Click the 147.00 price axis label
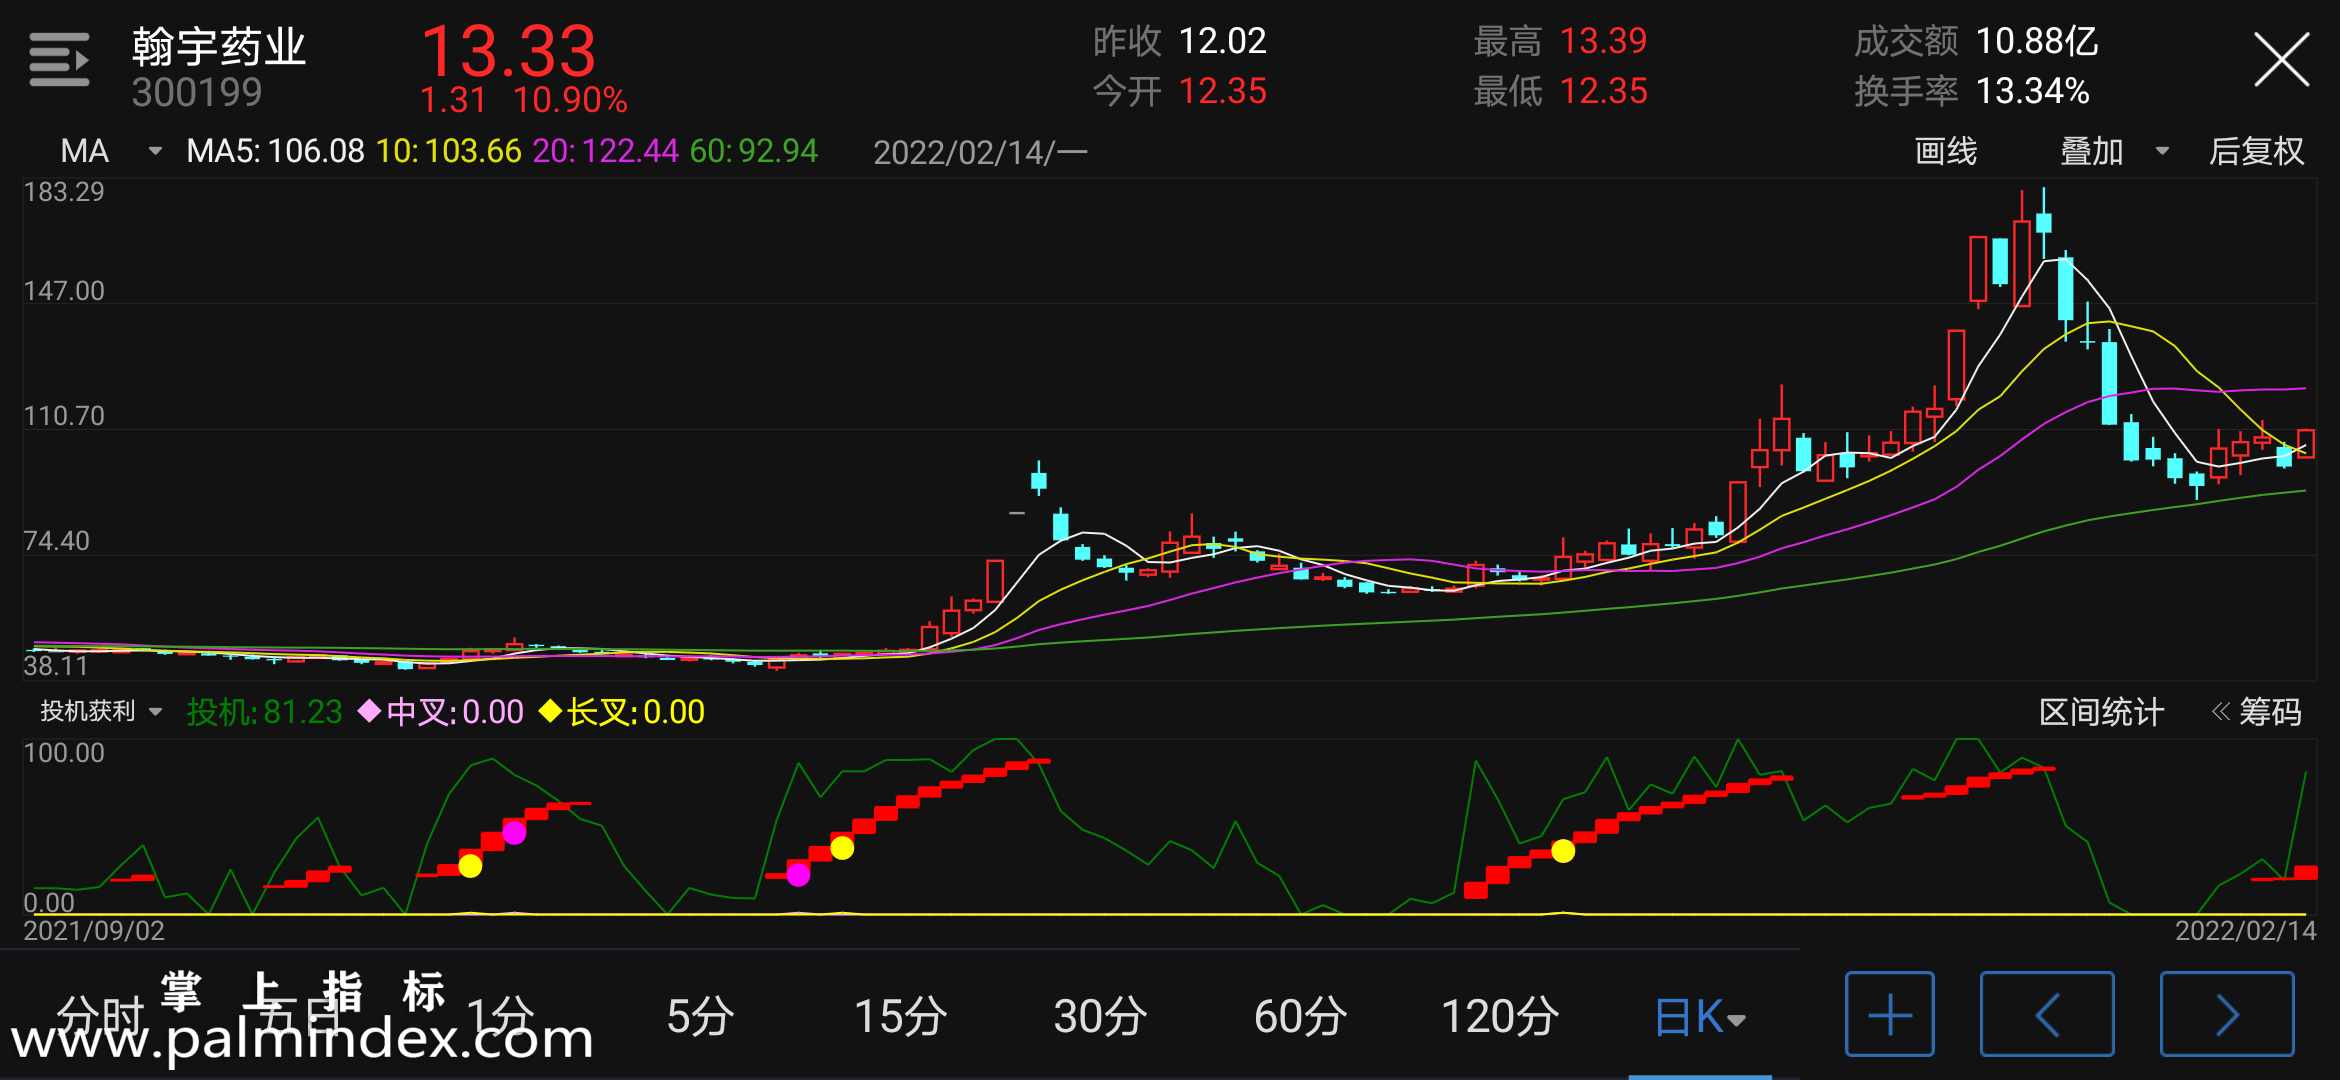The height and width of the screenshot is (1080, 2340). tap(64, 291)
